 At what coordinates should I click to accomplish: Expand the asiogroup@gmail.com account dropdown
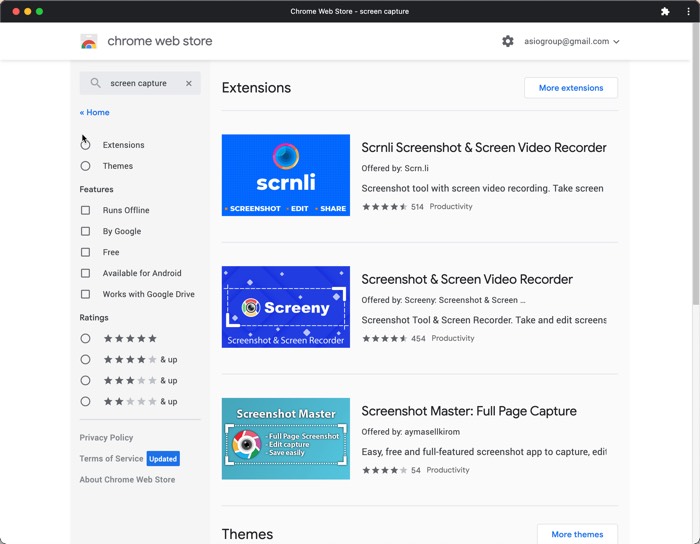pyautogui.click(x=571, y=42)
